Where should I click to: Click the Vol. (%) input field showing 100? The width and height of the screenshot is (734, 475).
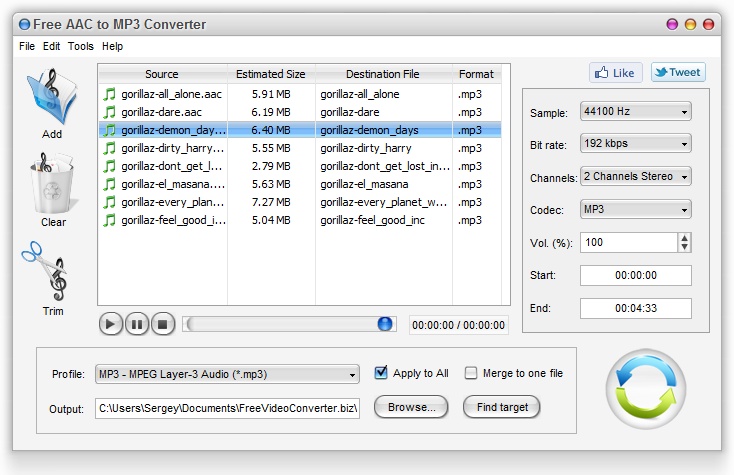pos(629,242)
